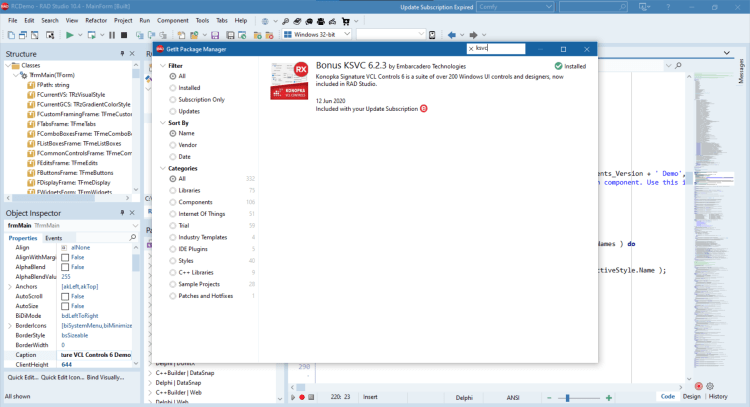Open the Component menu
This screenshot has width=750, height=407.
[173, 21]
